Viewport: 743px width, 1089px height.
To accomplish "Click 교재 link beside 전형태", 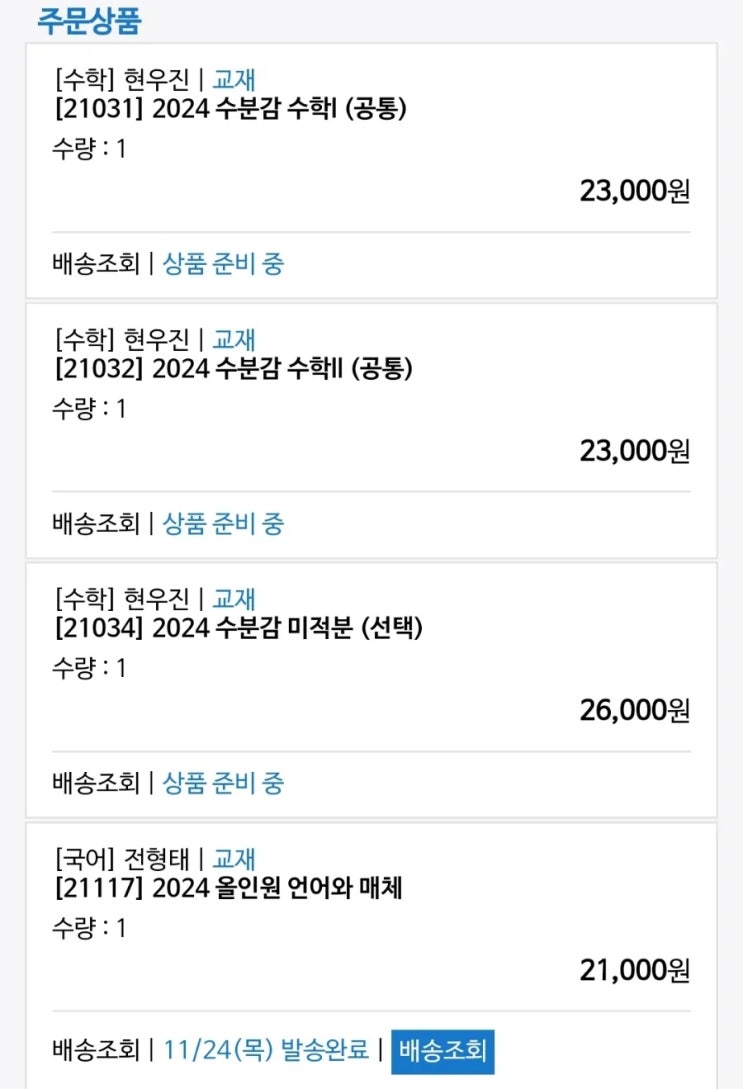I will (x=234, y=859).
